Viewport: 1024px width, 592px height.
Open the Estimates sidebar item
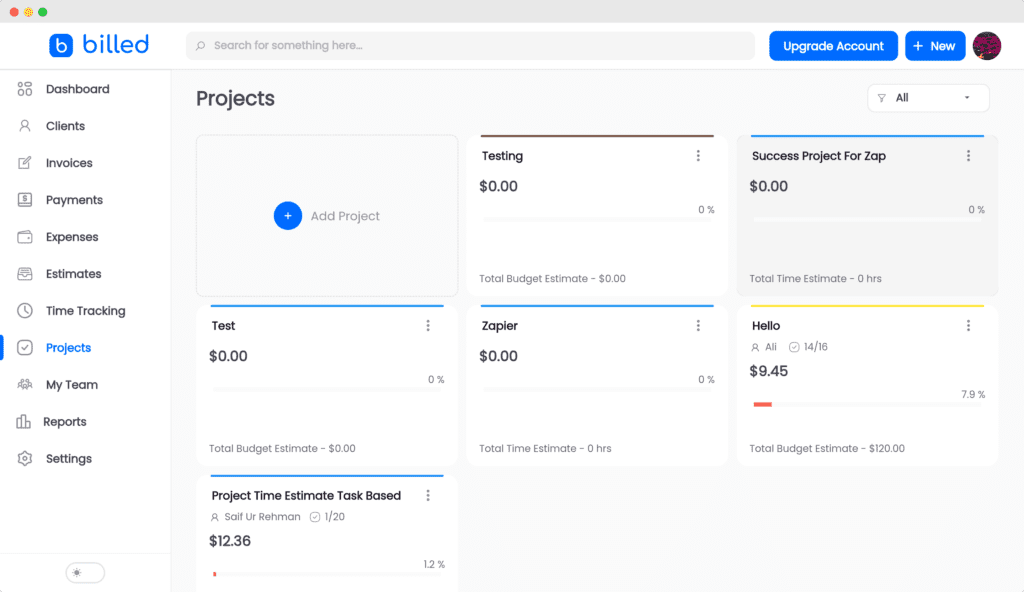pos(73,274)
